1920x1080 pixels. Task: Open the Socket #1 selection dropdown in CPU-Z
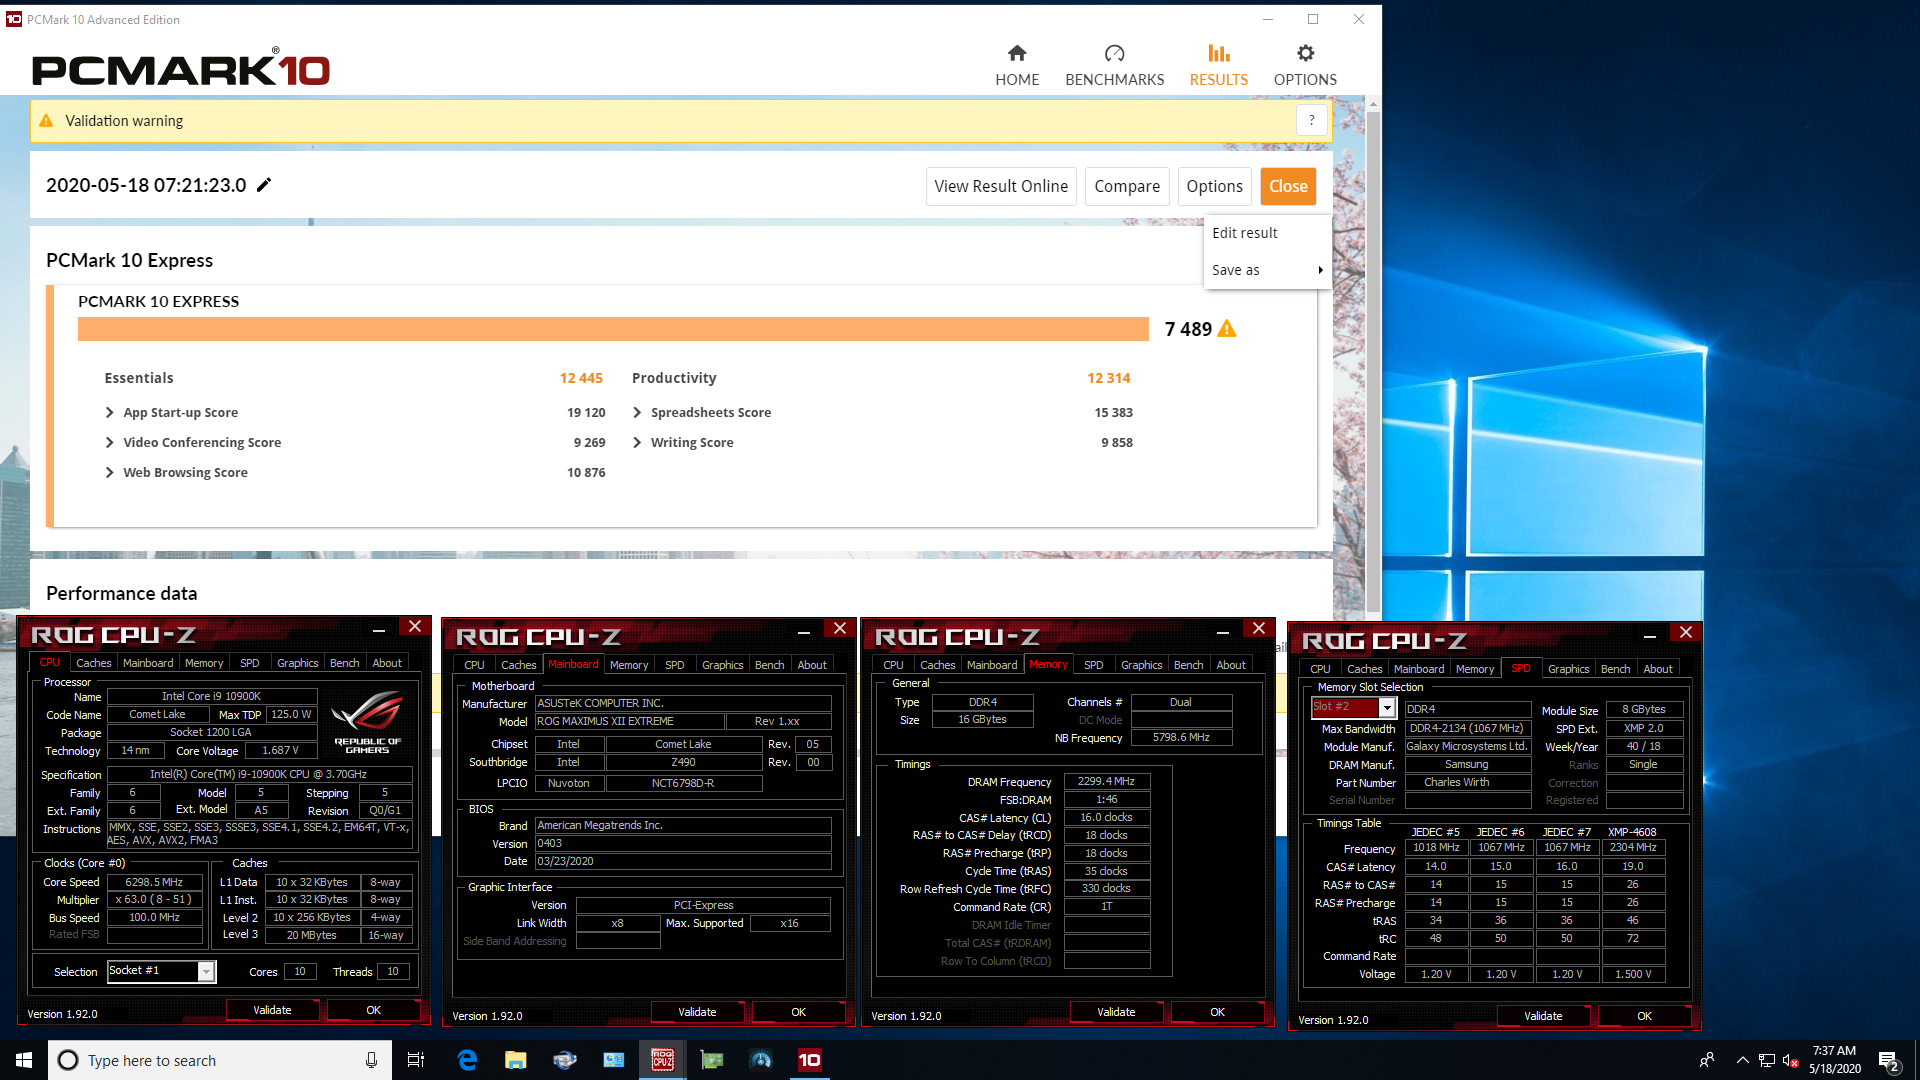pyautogui.click(x=206, y=971)
